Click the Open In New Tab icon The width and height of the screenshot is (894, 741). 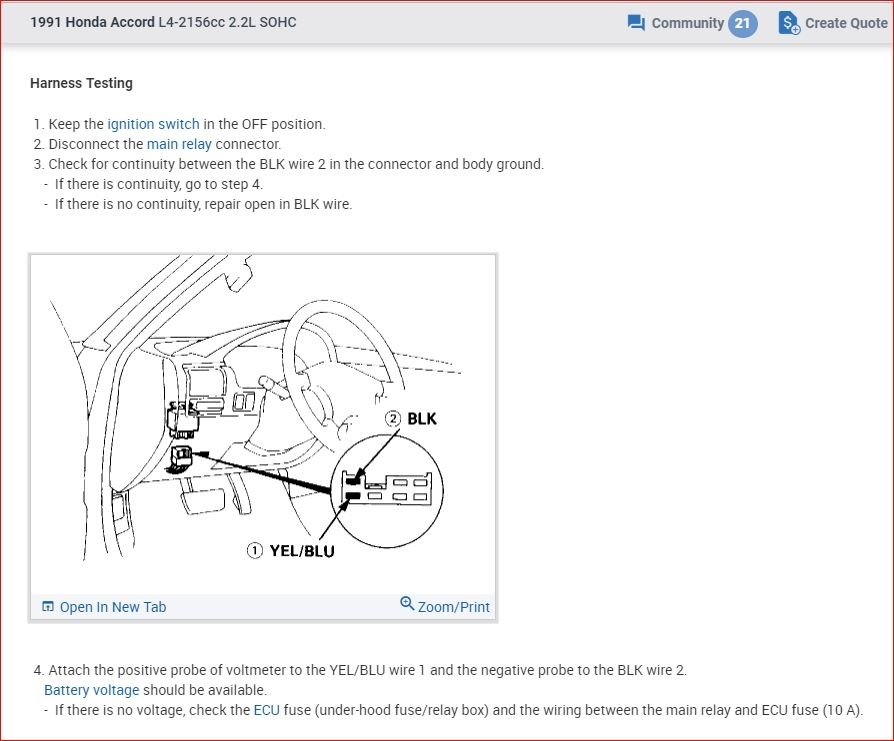point(48,606)
